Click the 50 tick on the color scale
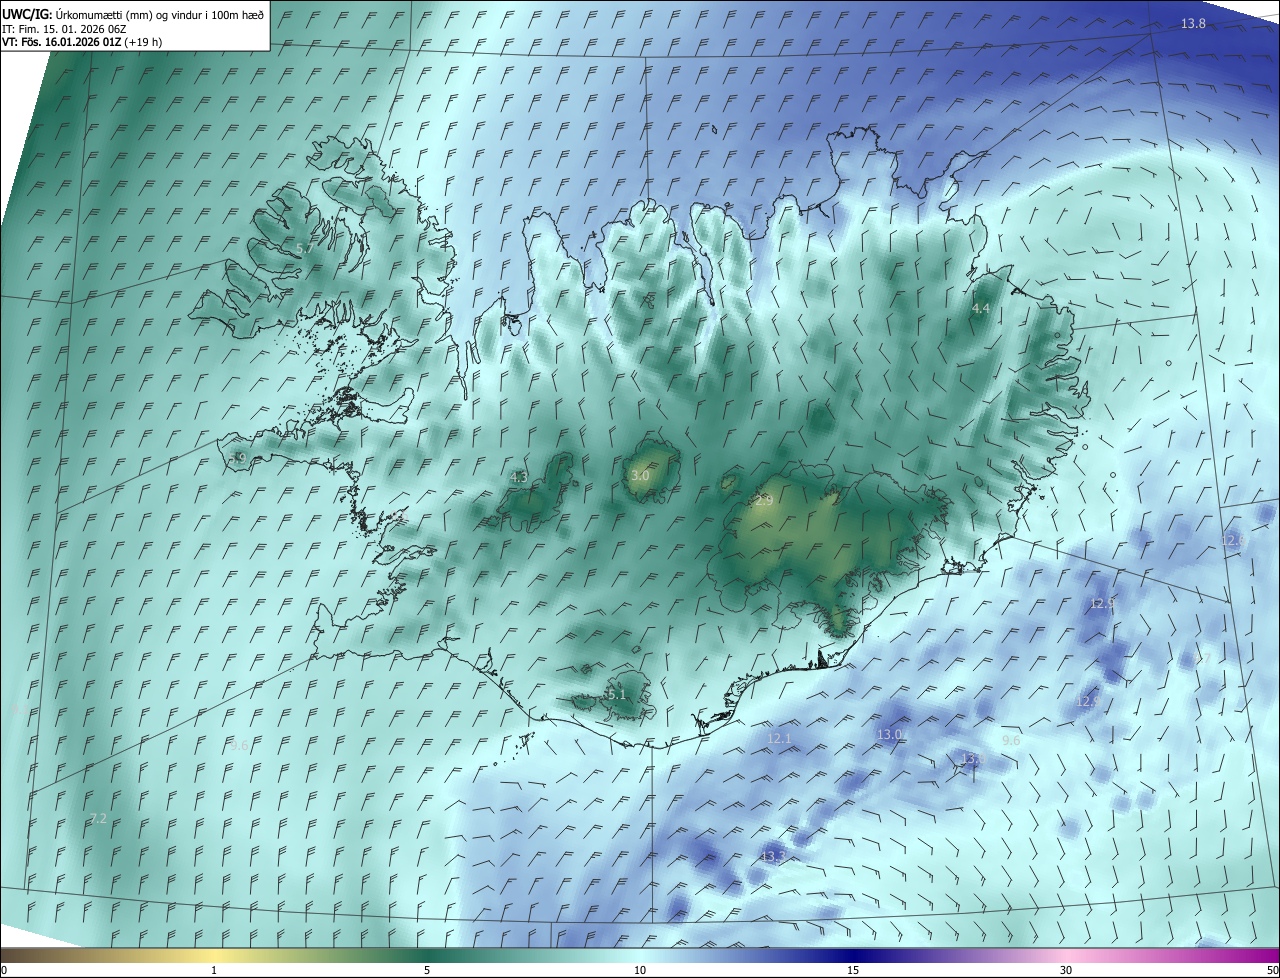The image size is (1280, 978). pos(1272,971)
